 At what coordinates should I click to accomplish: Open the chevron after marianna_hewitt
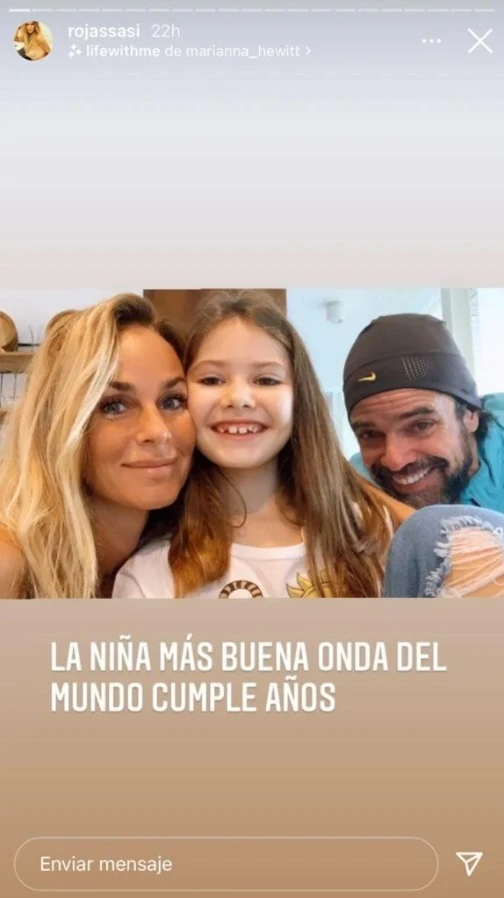coord(308,51)
